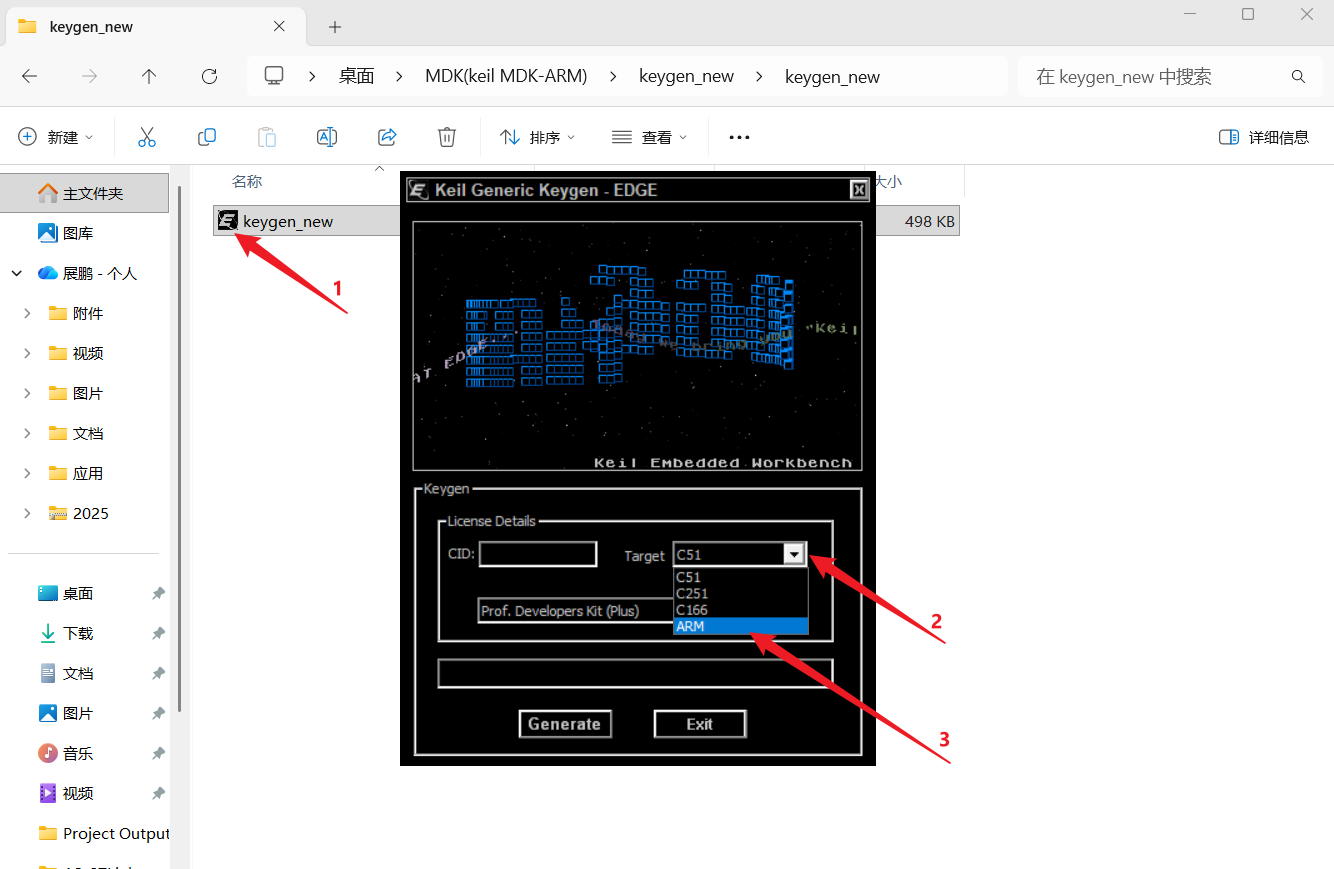Choose C251 from the Target list
The image size is (1334, 869).
click(x=740, y=593)
